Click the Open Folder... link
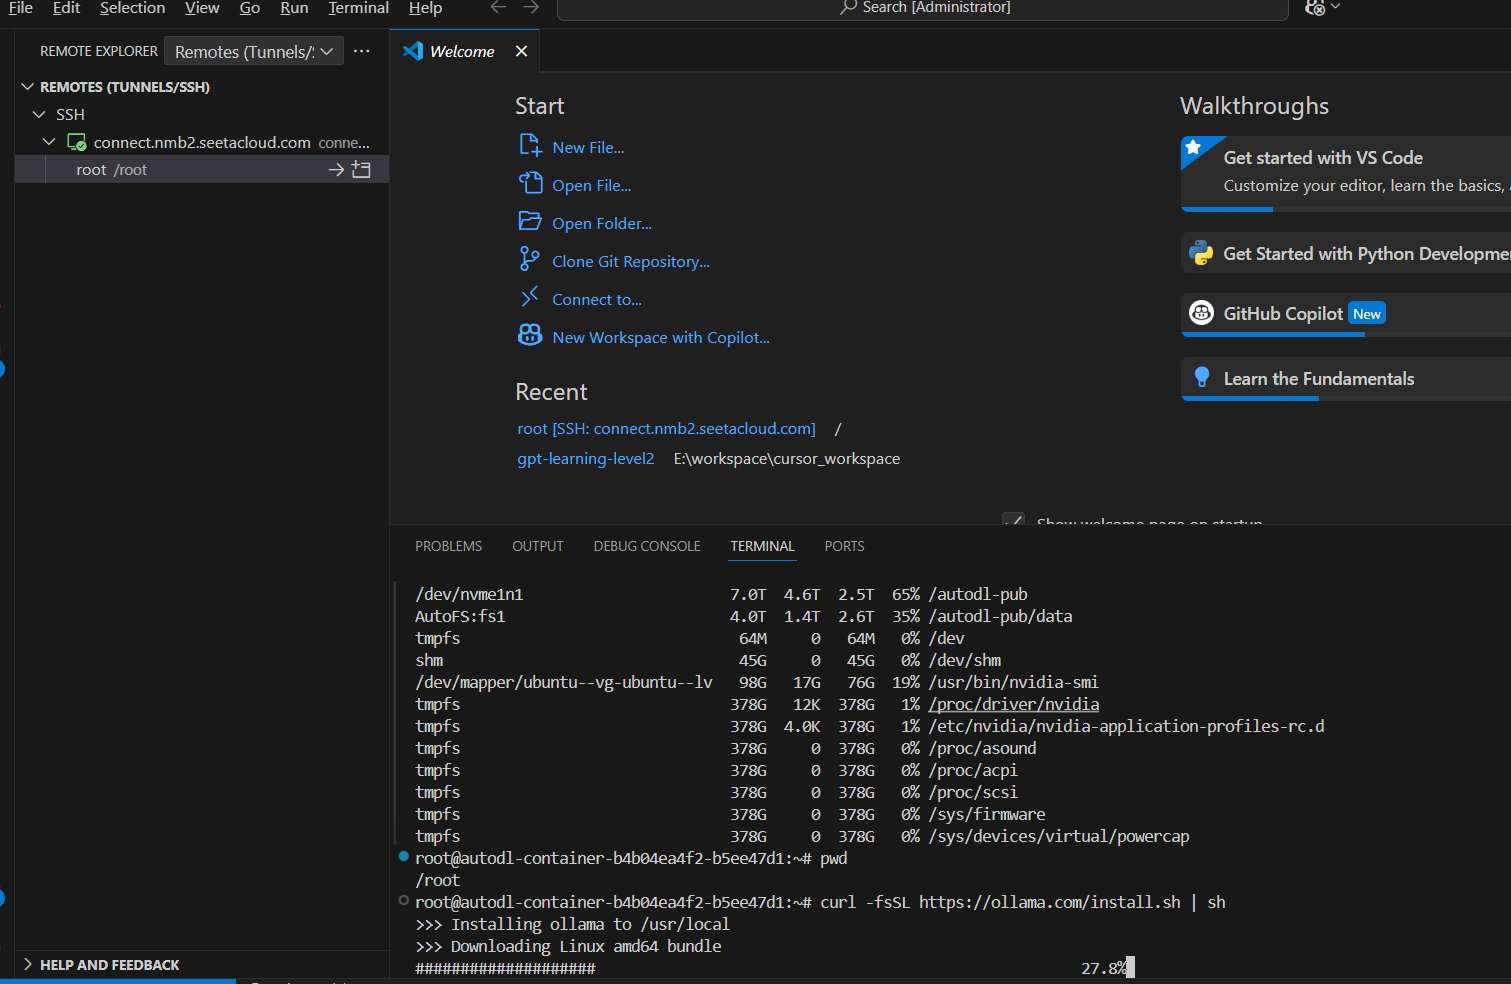Screen dimensions: 1511x984 tap(602, 223)
